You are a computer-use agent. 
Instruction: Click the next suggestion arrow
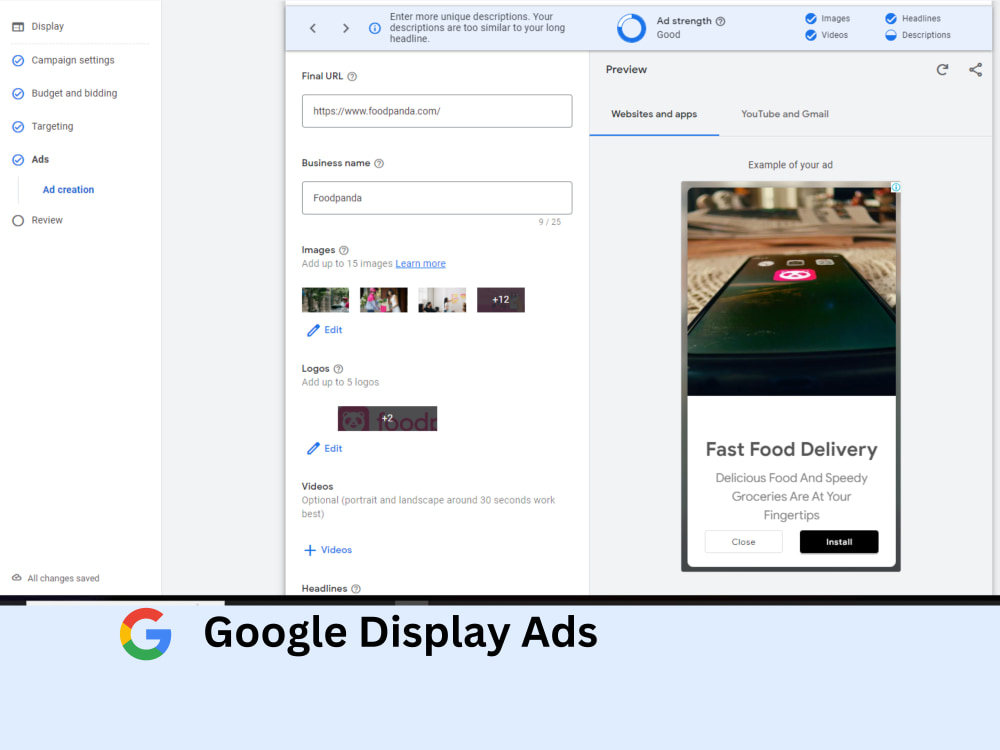coord(346,28)
